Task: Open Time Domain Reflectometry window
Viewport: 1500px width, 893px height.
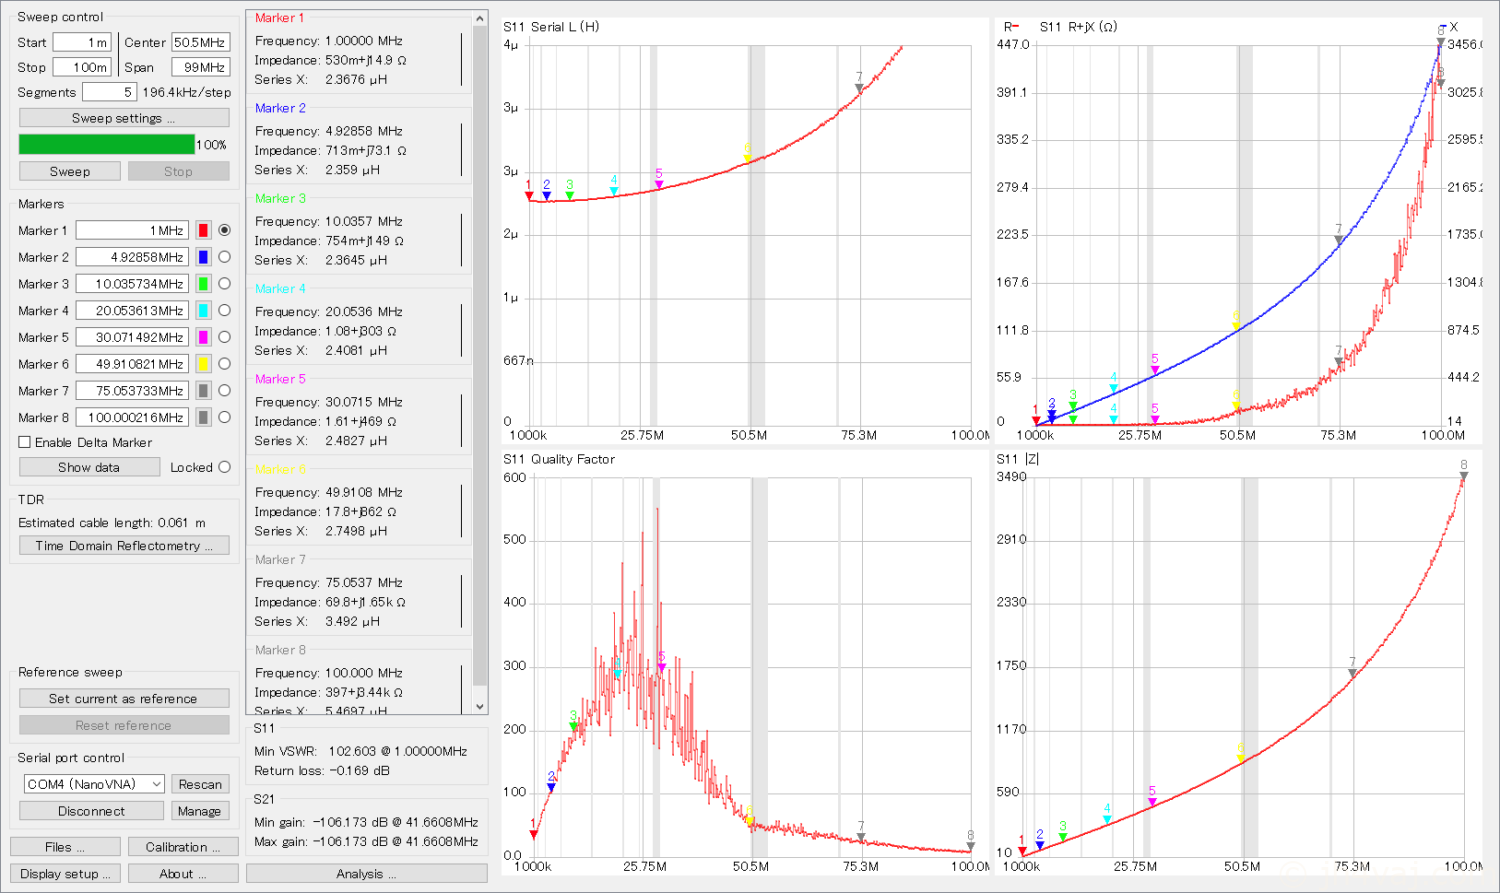Action: [124, 546]
